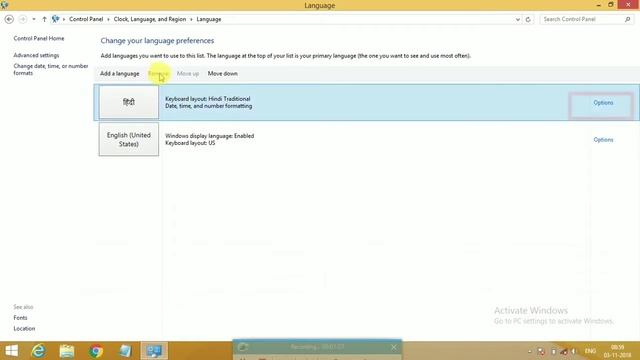
Task: Open Change date, time, or number formats
Action: click(51, 69)
